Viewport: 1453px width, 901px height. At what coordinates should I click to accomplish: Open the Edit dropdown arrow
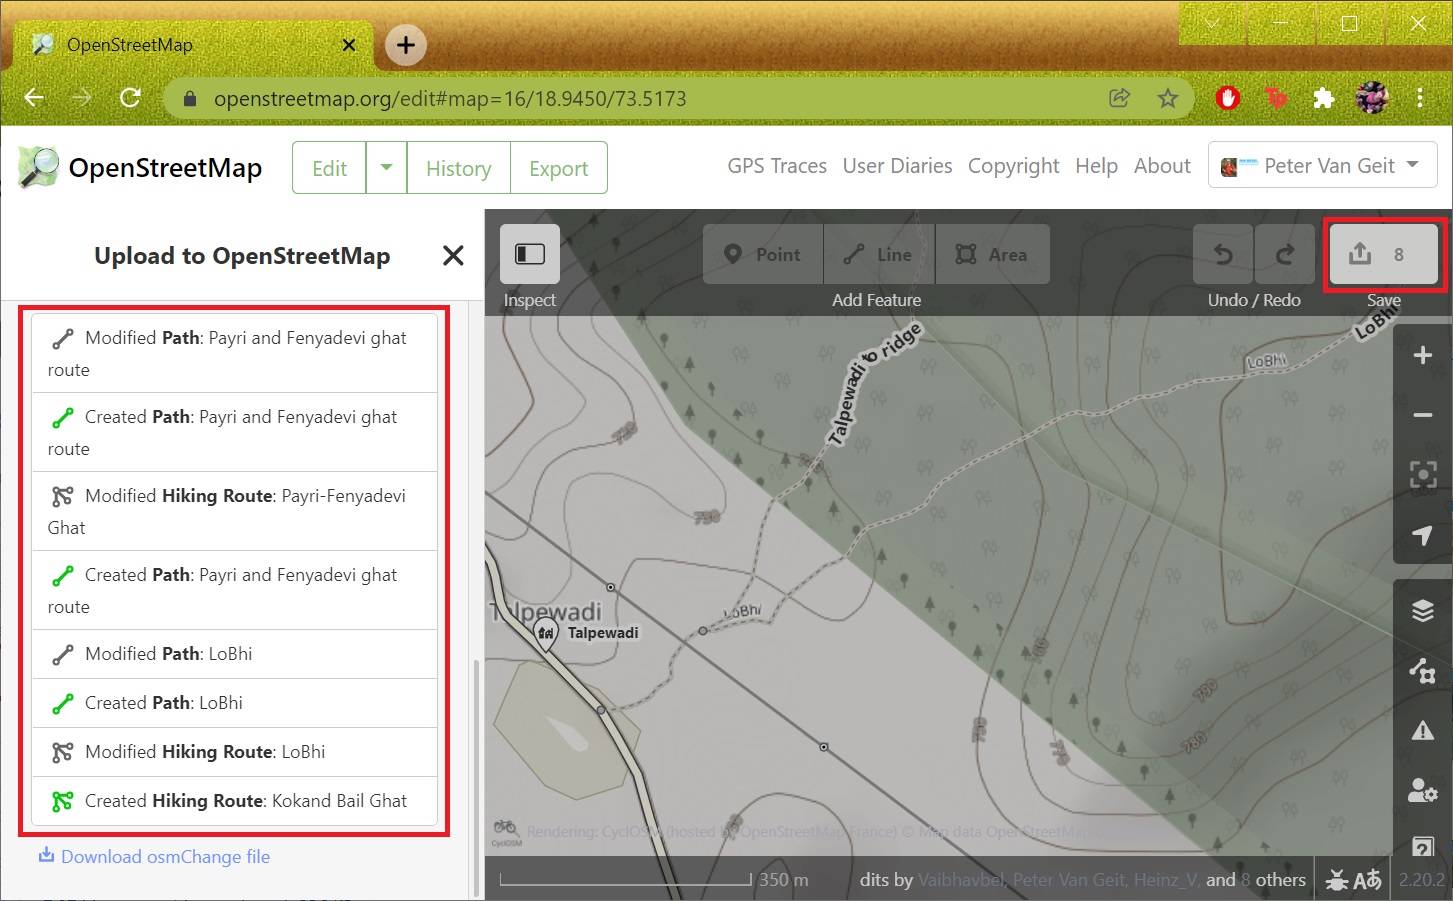(x=386, y=168)
